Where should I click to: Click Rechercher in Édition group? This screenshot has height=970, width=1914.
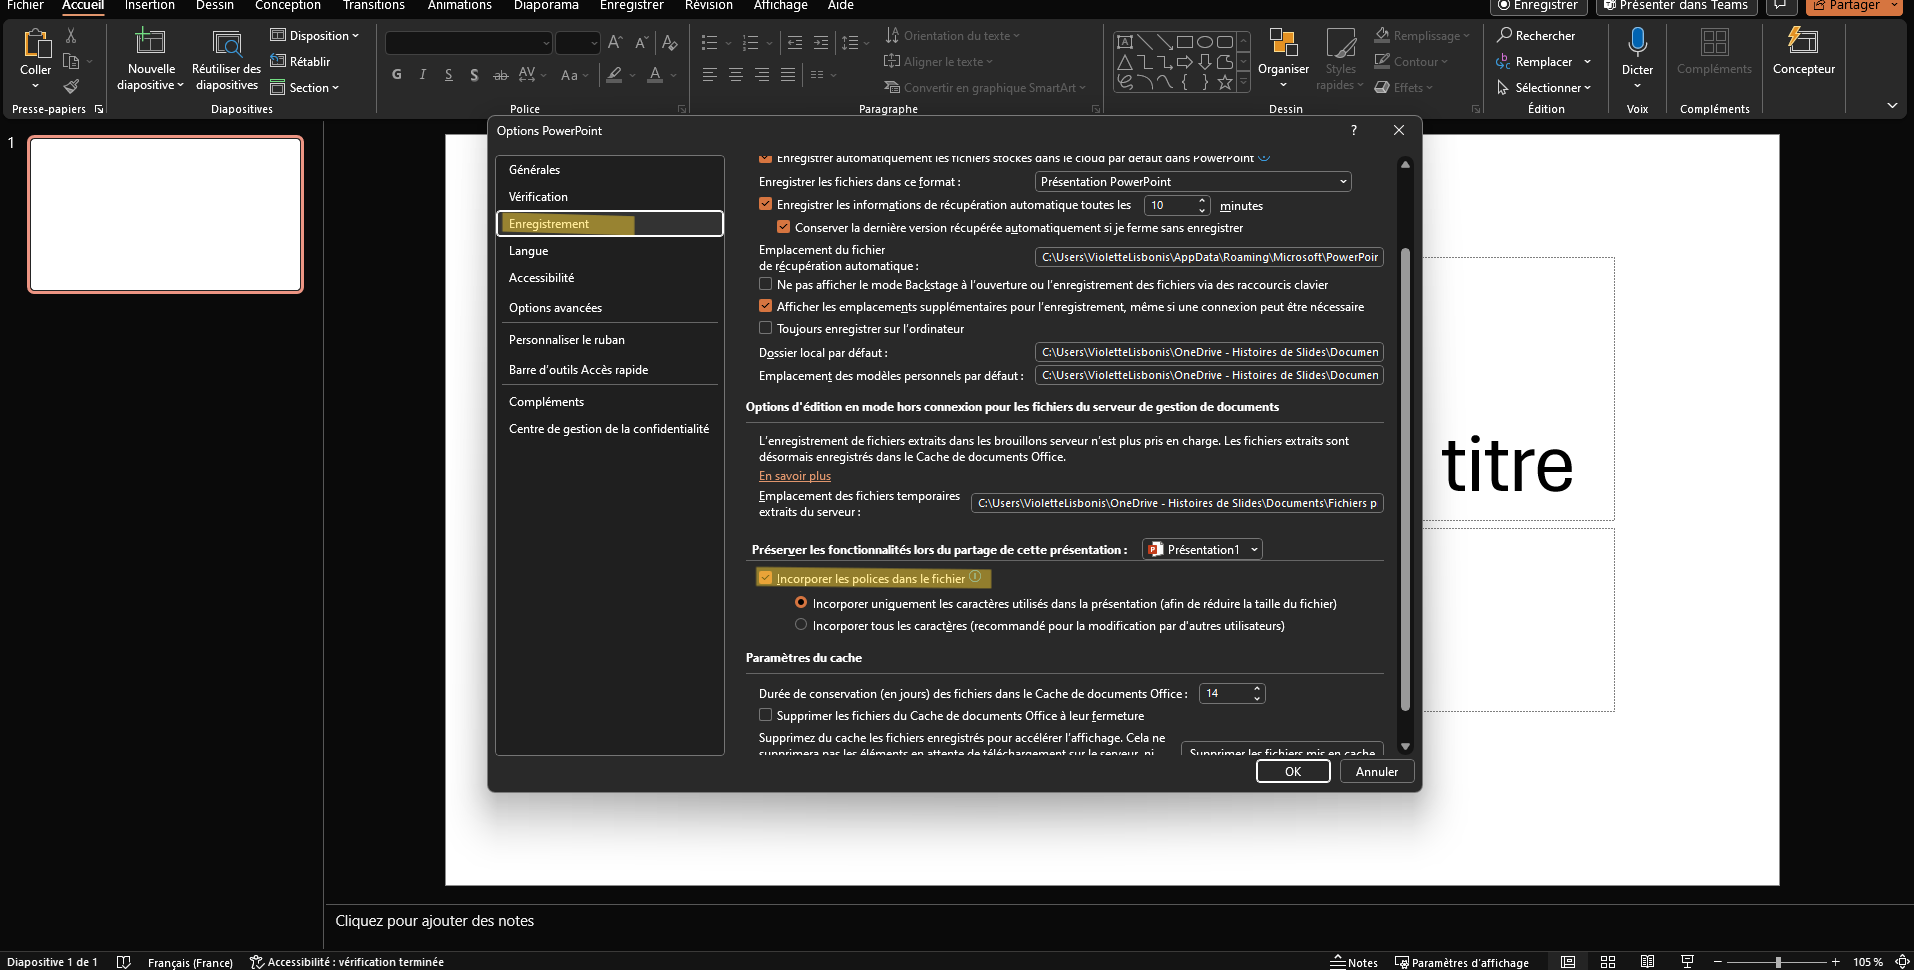[1536, 35]
